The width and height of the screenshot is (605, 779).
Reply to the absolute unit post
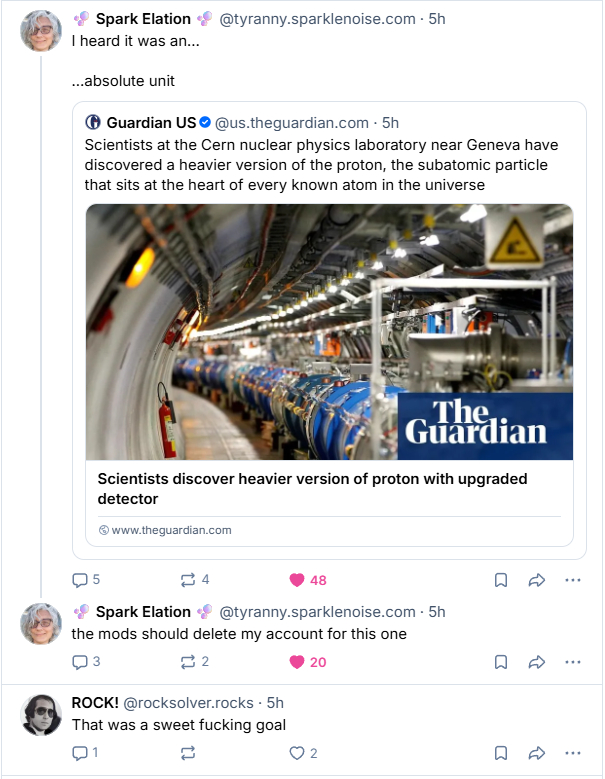[x=81, y=580]
